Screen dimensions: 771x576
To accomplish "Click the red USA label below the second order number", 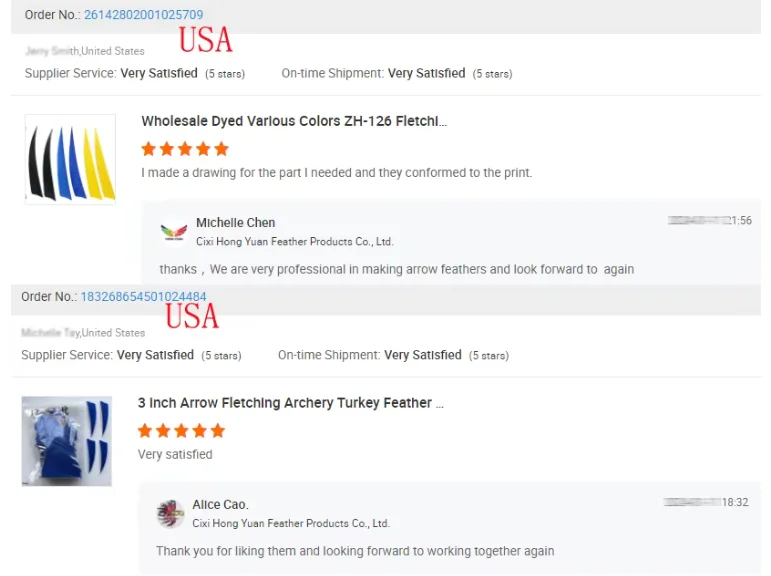I will coord(192,317).
